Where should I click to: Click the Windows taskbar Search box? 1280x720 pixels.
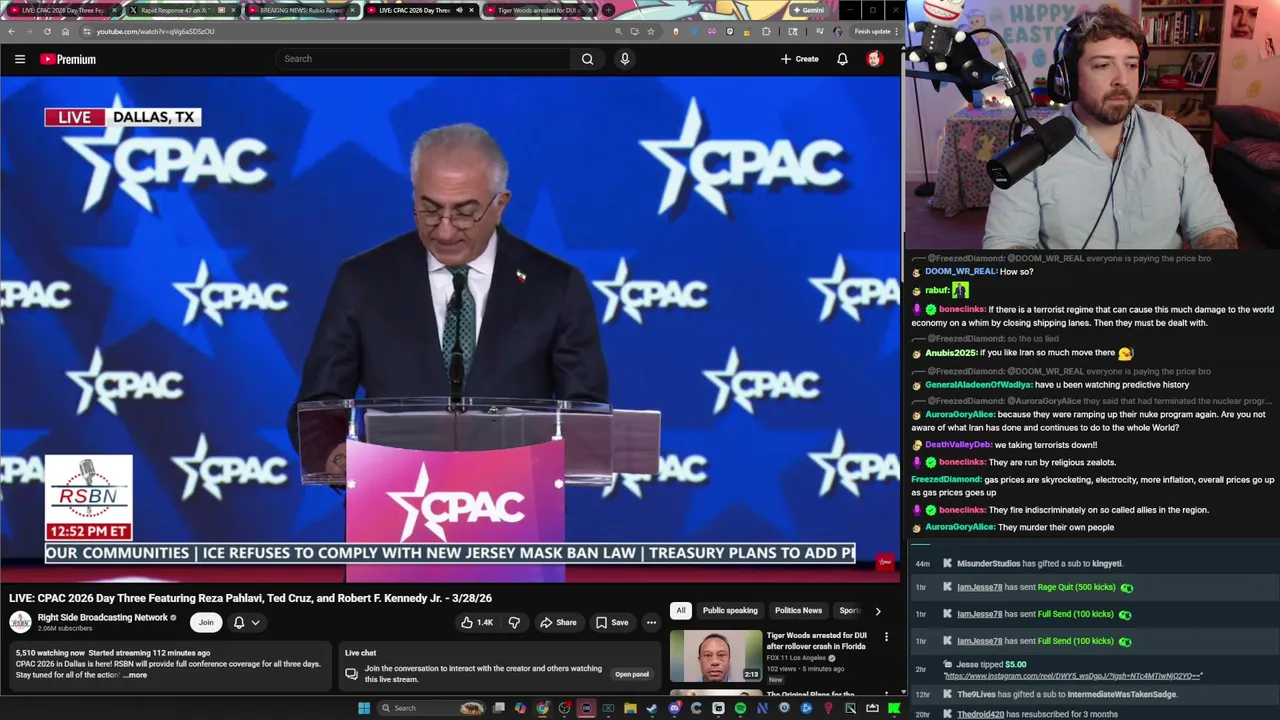tap(432, 708)
